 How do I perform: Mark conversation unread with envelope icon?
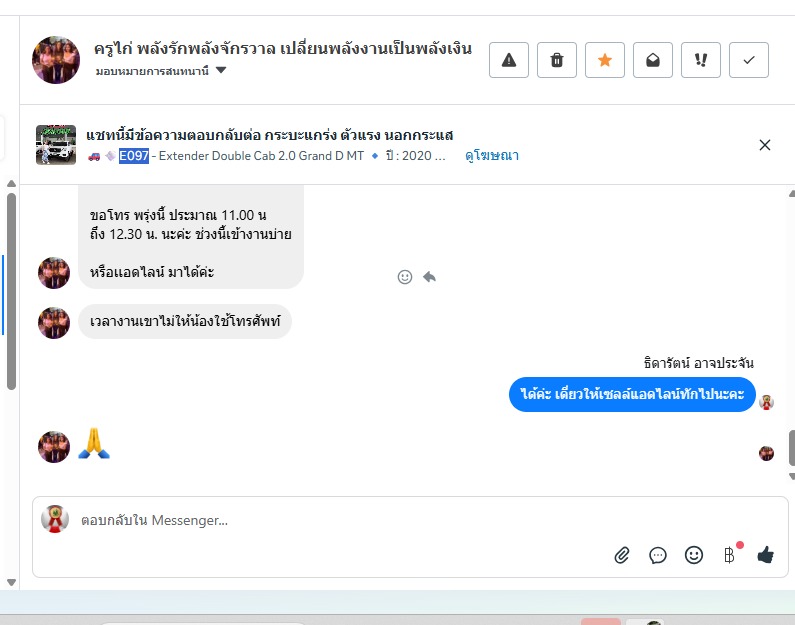[x=653, y=60]
